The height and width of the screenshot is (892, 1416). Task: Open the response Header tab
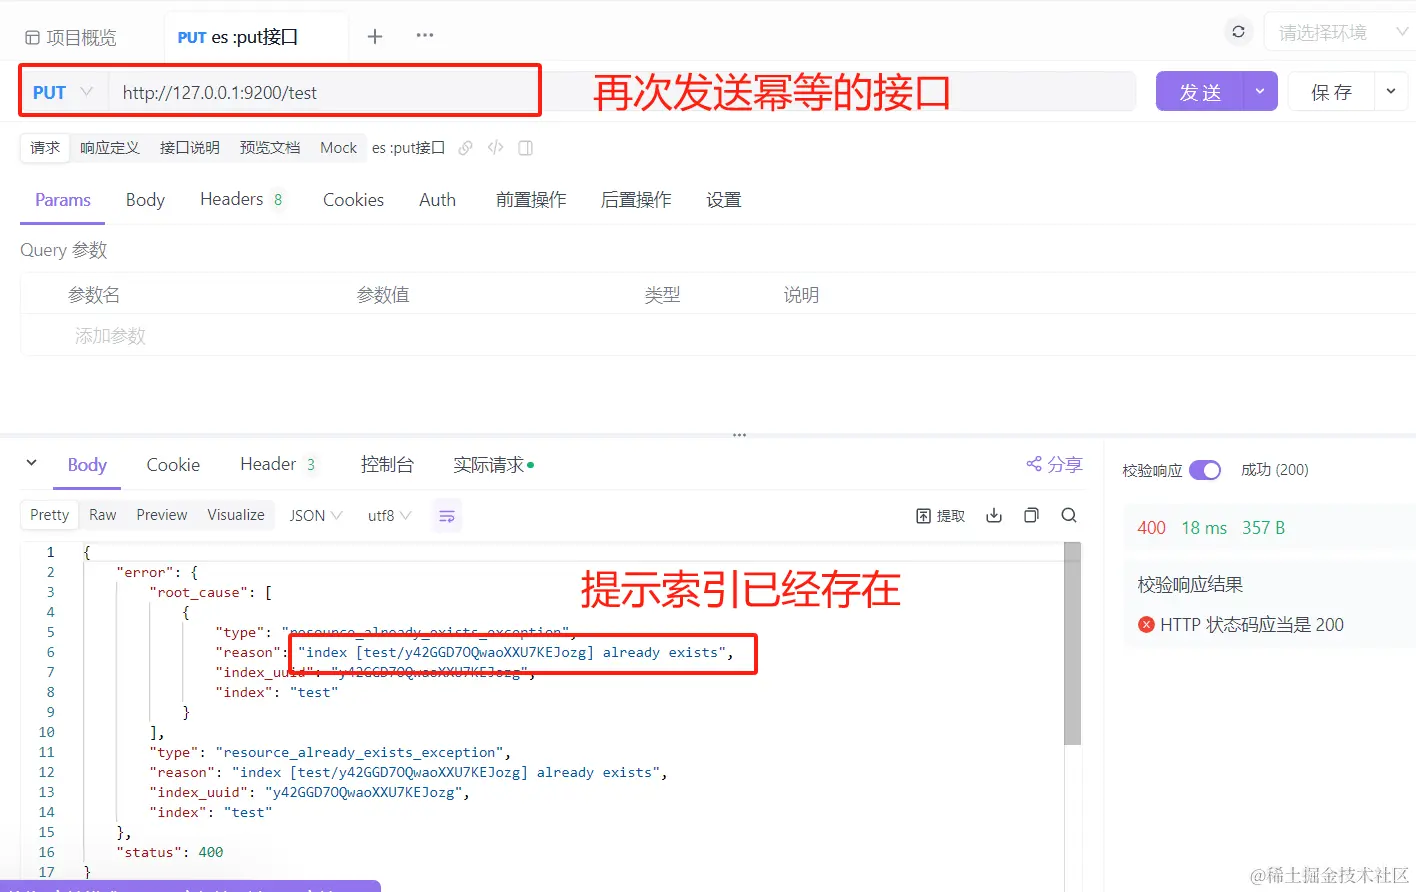click(277, 464)
